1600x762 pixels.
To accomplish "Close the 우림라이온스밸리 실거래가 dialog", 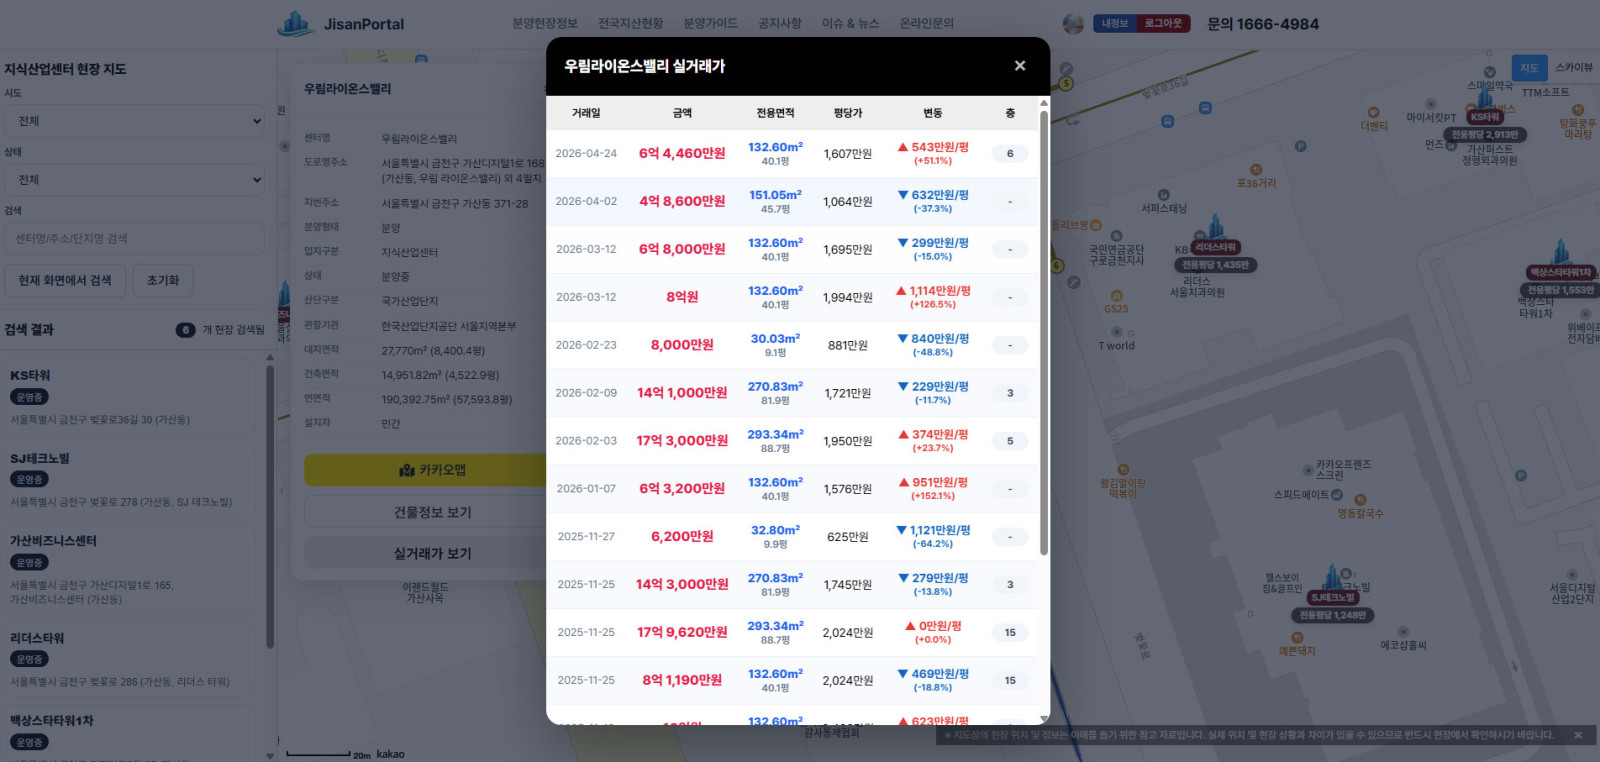I will 1020,66.
